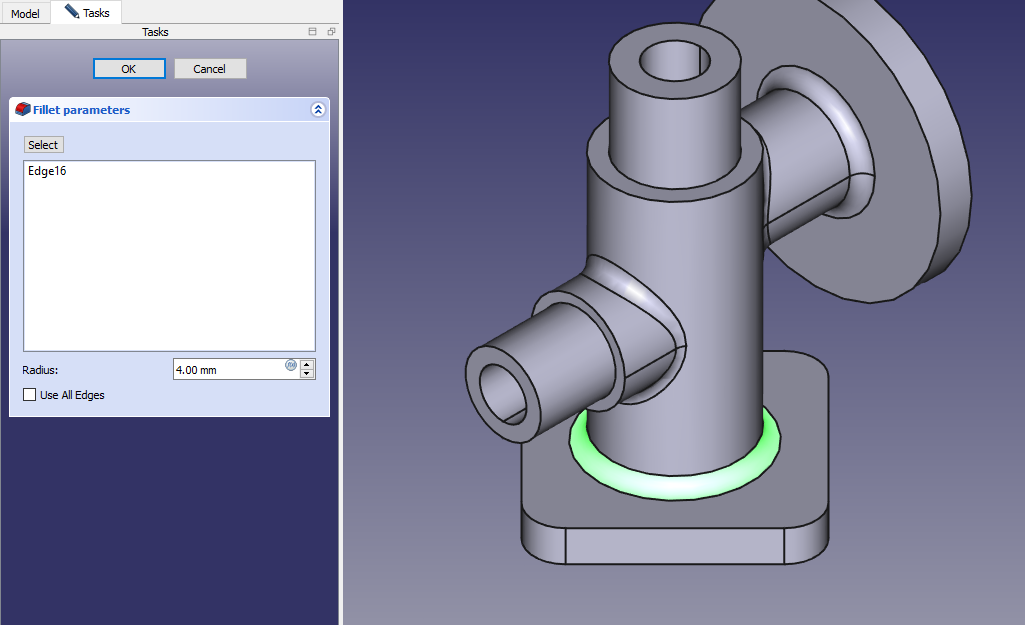This screenshot has height=625, width=1025.
Task: Enable the Use All Edges checkbox
Action: click(30, 395)
